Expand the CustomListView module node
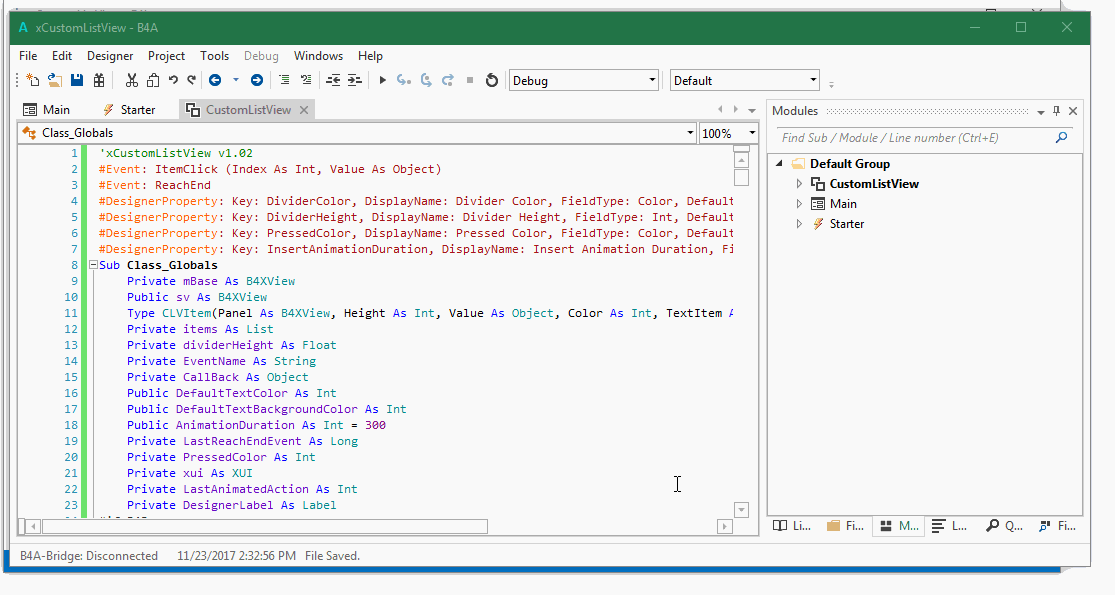This screenshot has height=595, width=1115. coord(799,184)
